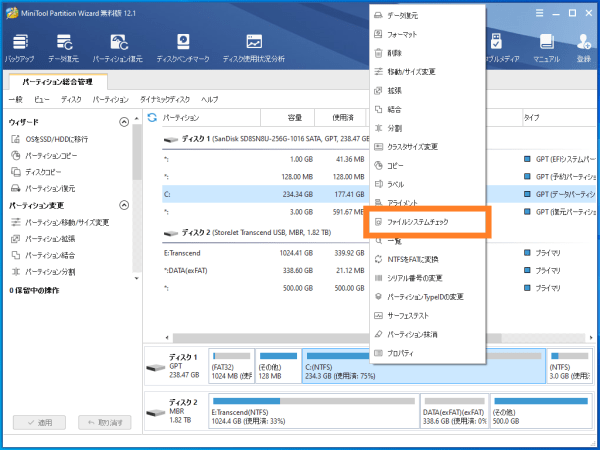The width and height of the screenshot is (600, 450).
Task: Click the タイプ column header
Action: click(x=559, y=117)
